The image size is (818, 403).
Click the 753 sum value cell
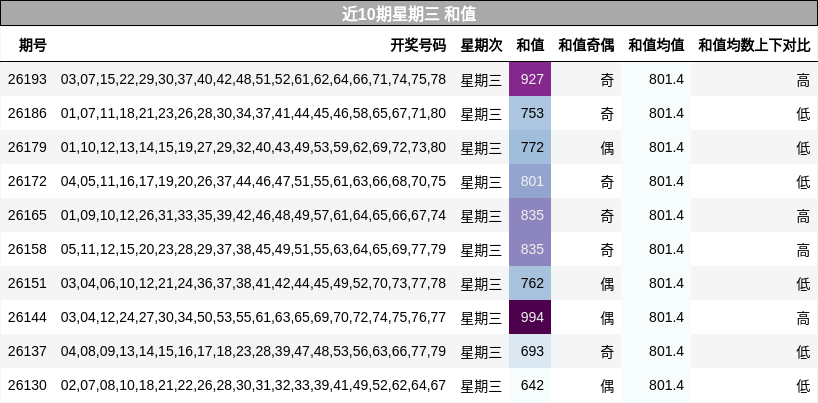[530, 113]
